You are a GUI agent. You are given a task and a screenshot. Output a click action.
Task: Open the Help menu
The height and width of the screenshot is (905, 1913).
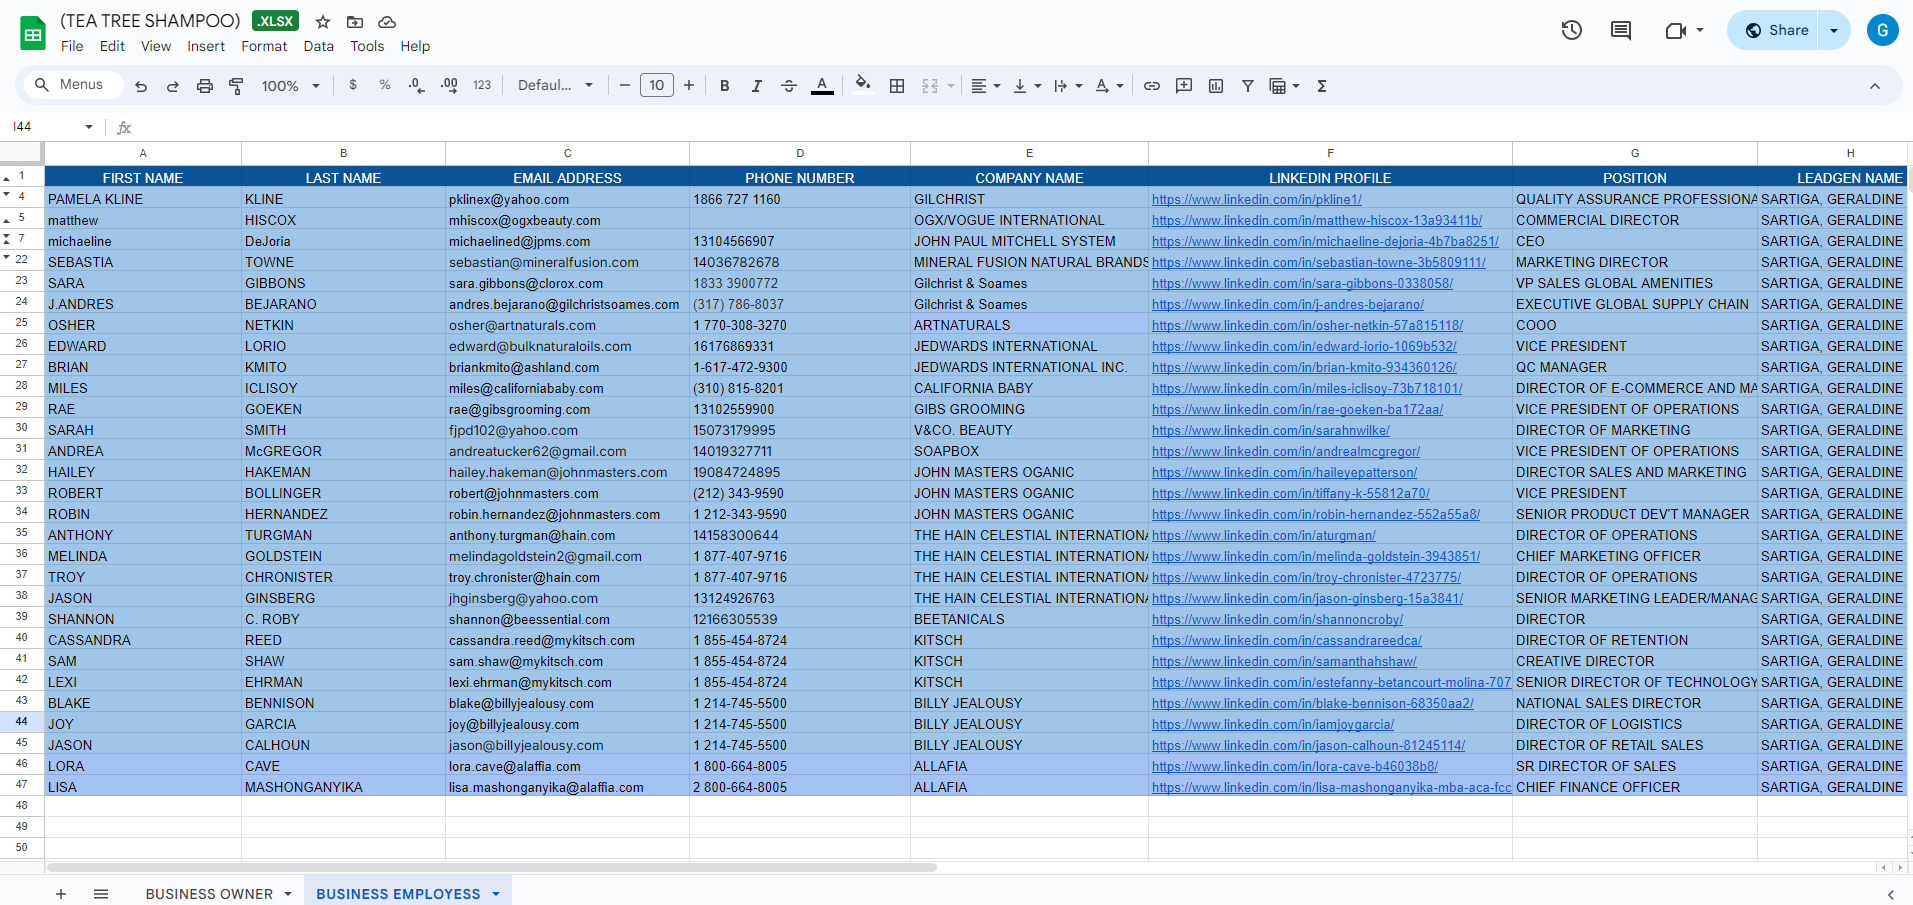[415, 46]
